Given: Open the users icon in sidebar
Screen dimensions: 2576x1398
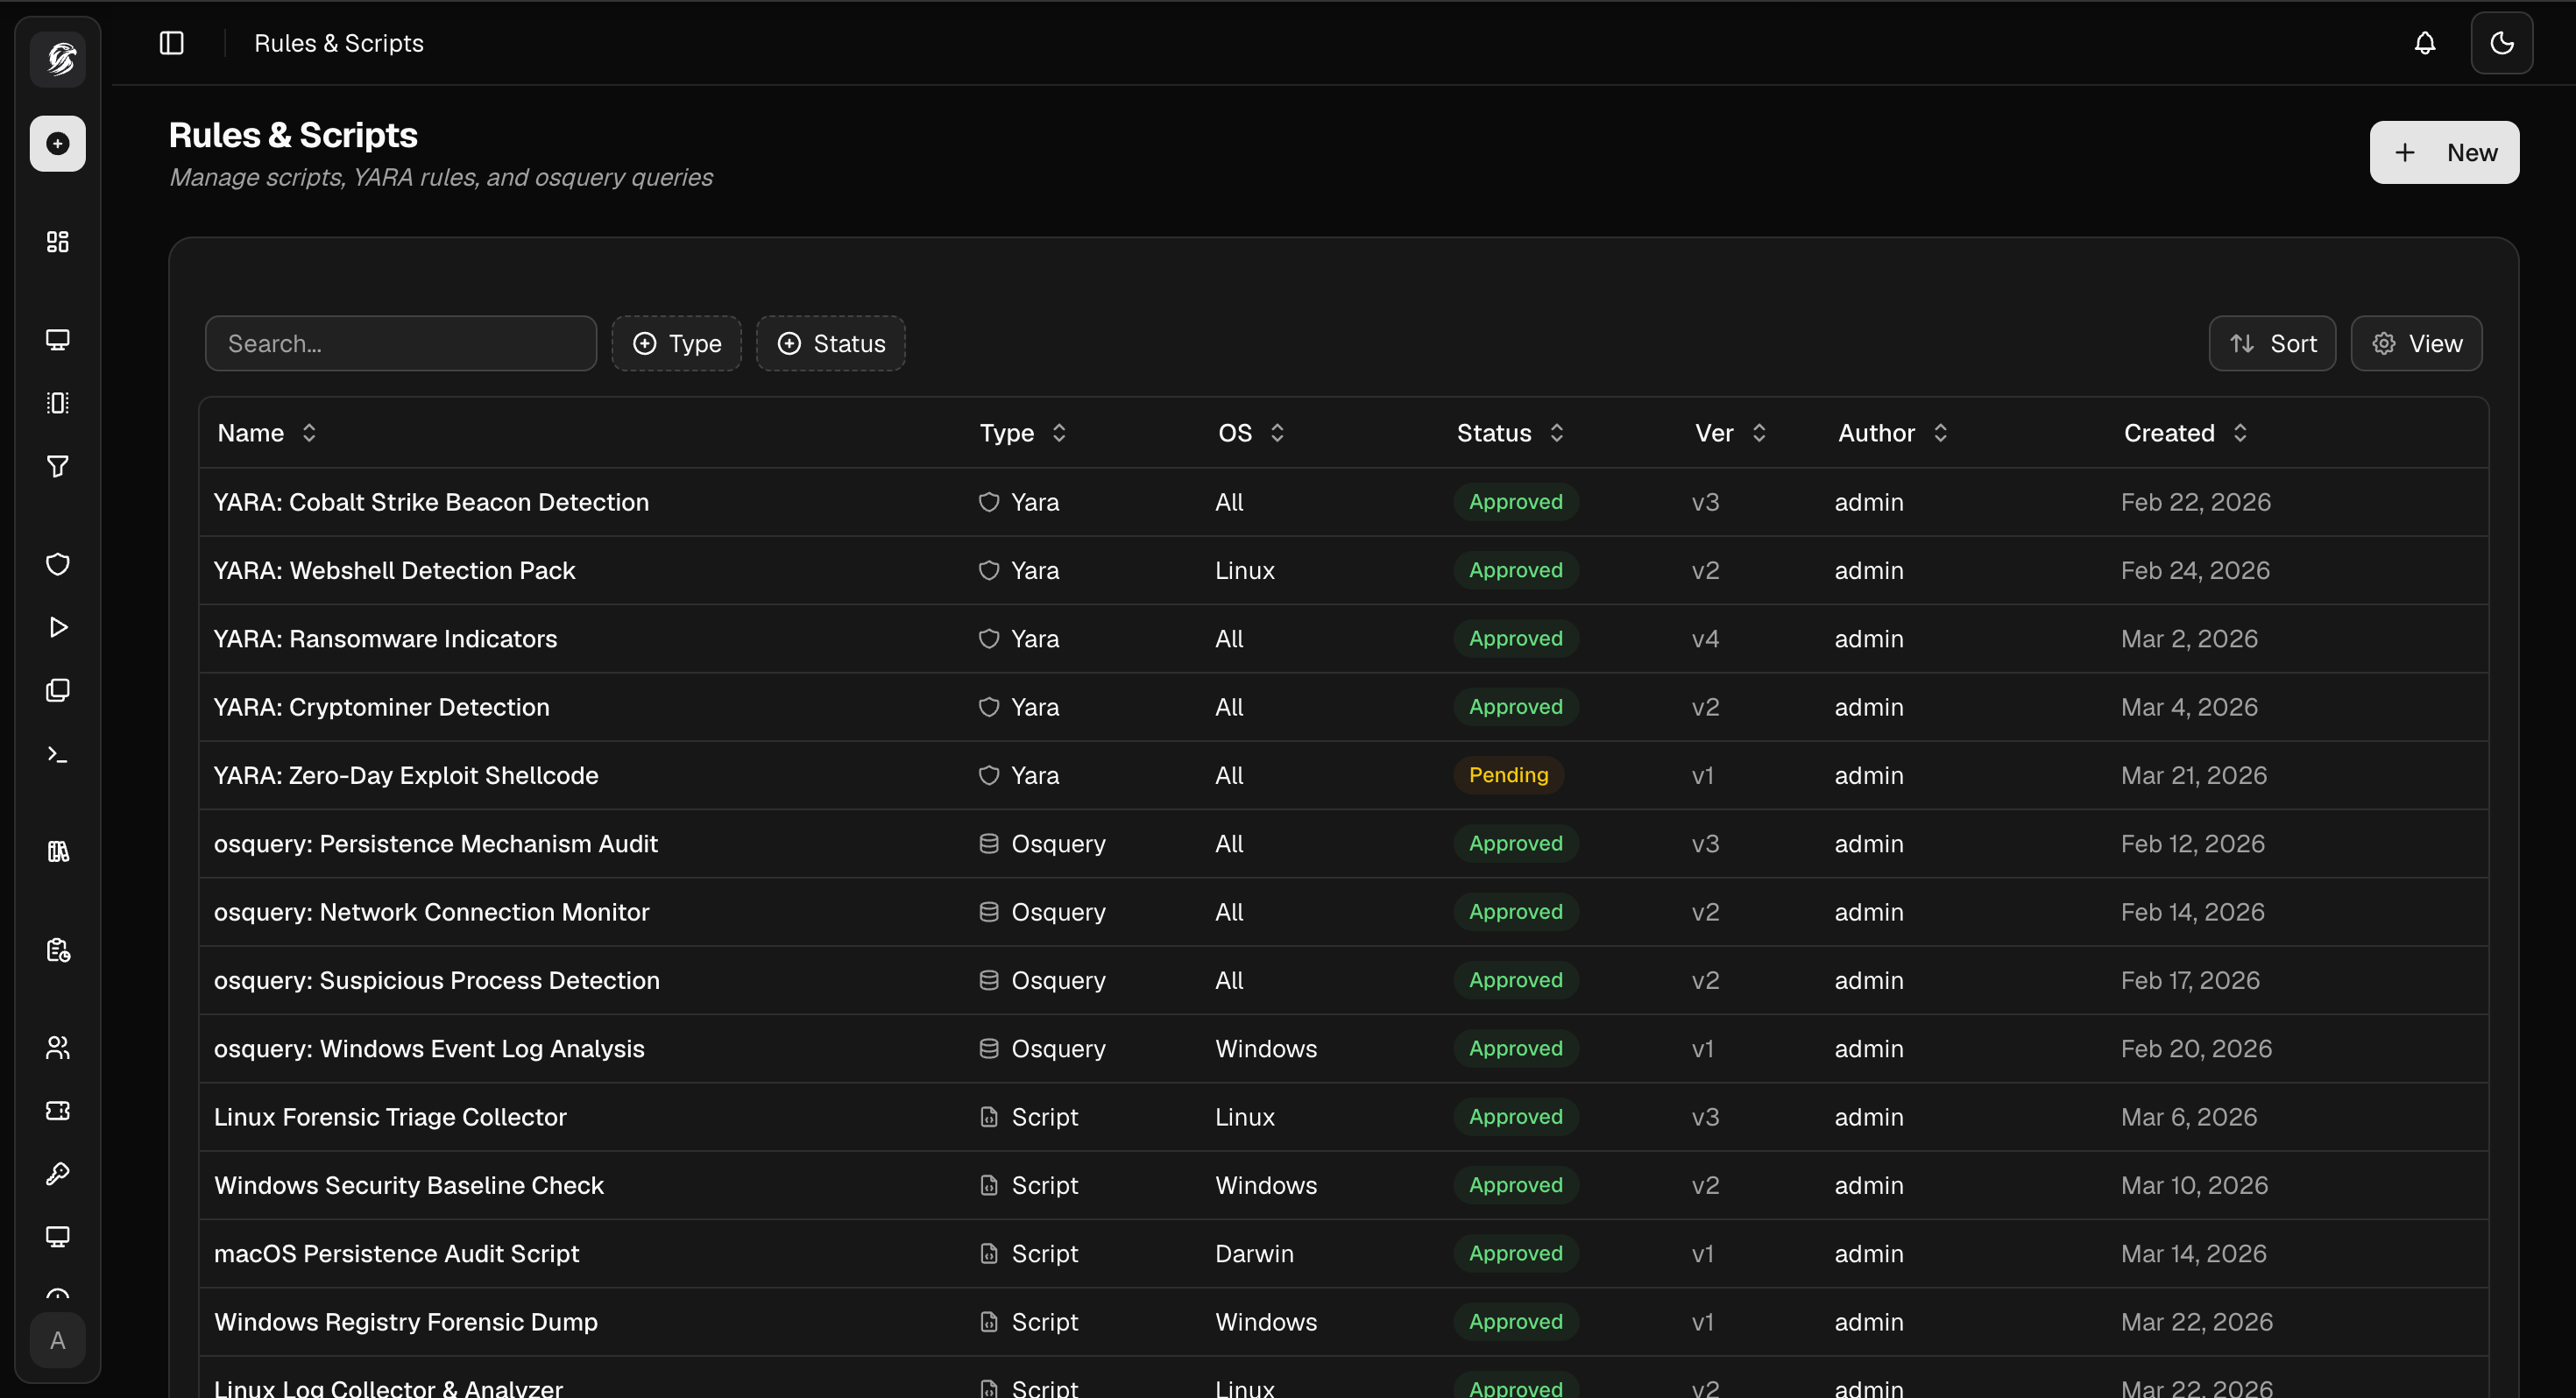Looking at the screenshot, I should point(58,1047).
